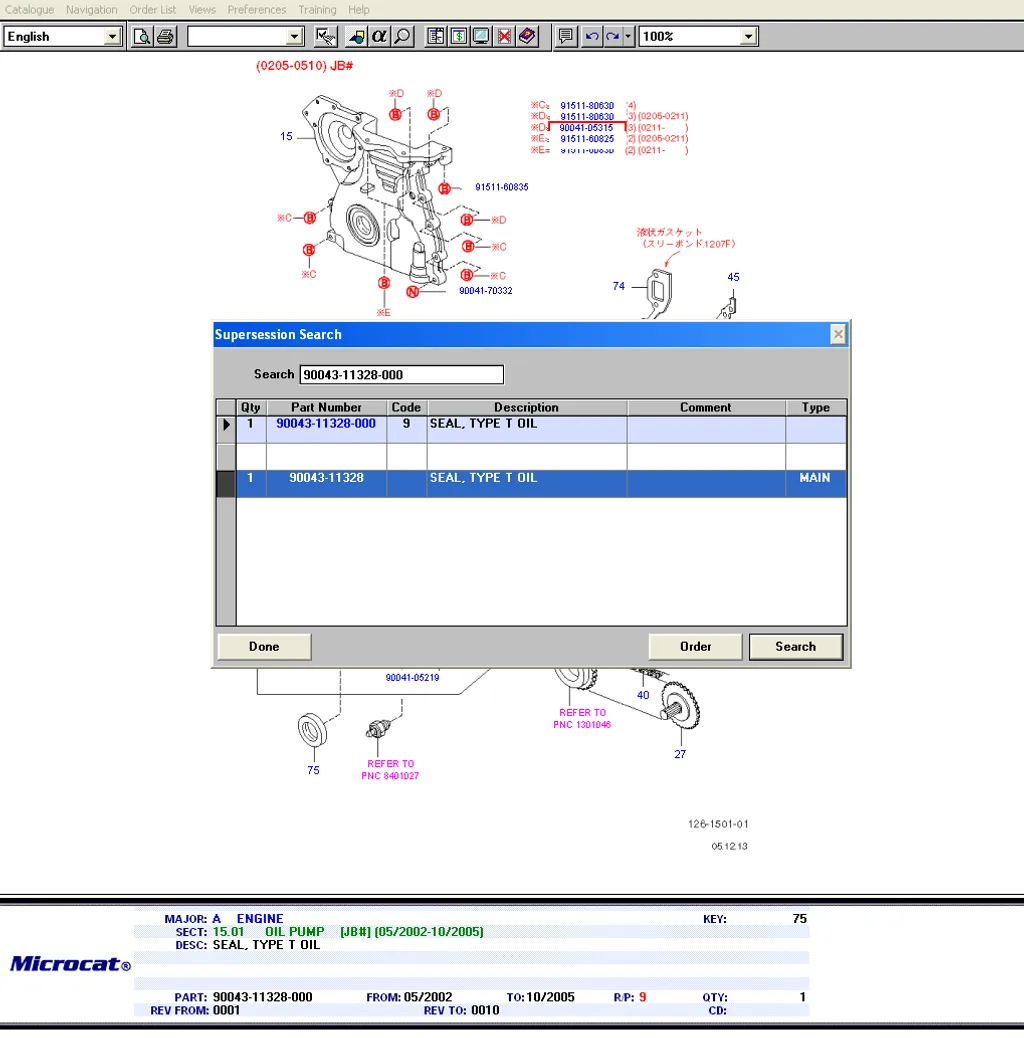Click the purple book icon
Image resolution: width=1024 pixels, height=1038 pixels.
pyautogui.click(x=528, y=36)
